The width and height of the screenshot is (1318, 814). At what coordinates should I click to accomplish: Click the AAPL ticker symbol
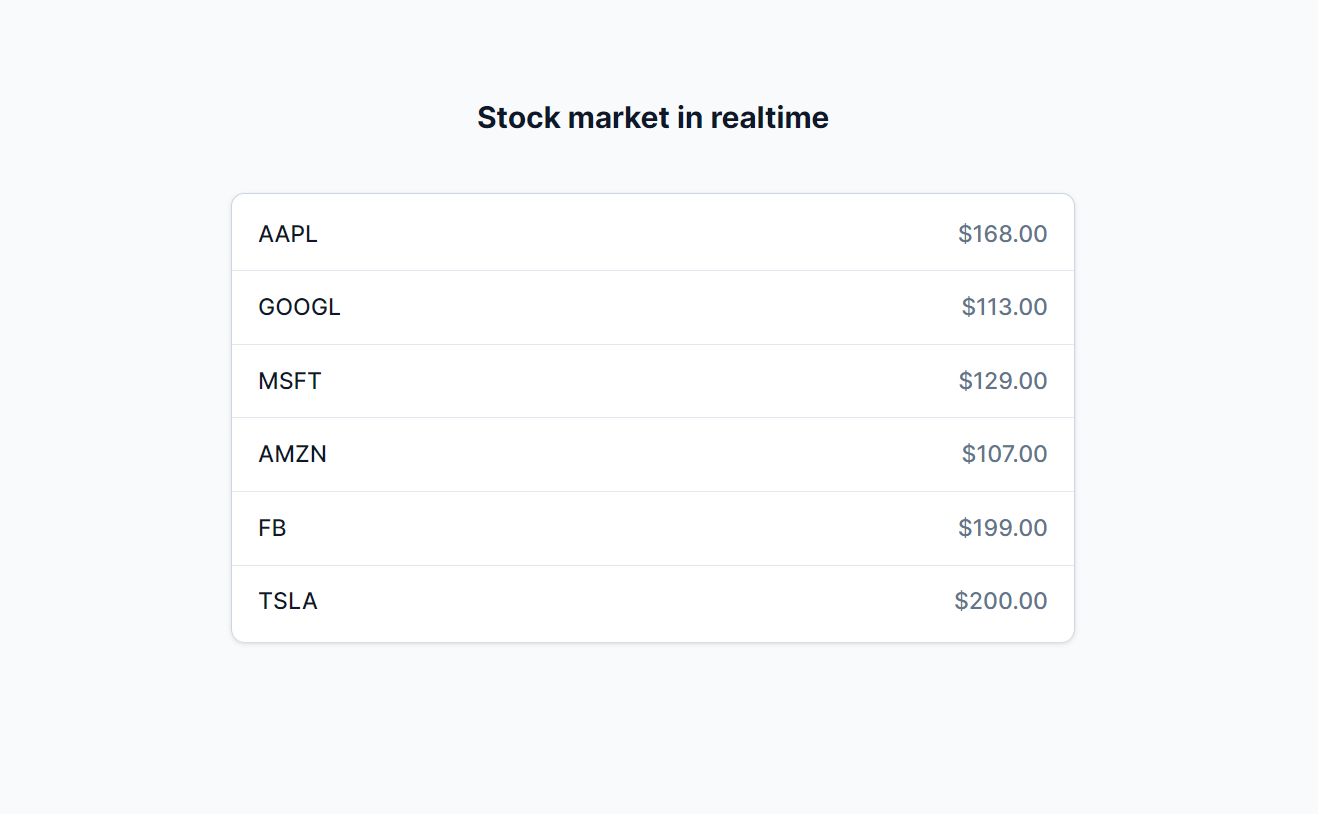(288, 234)
